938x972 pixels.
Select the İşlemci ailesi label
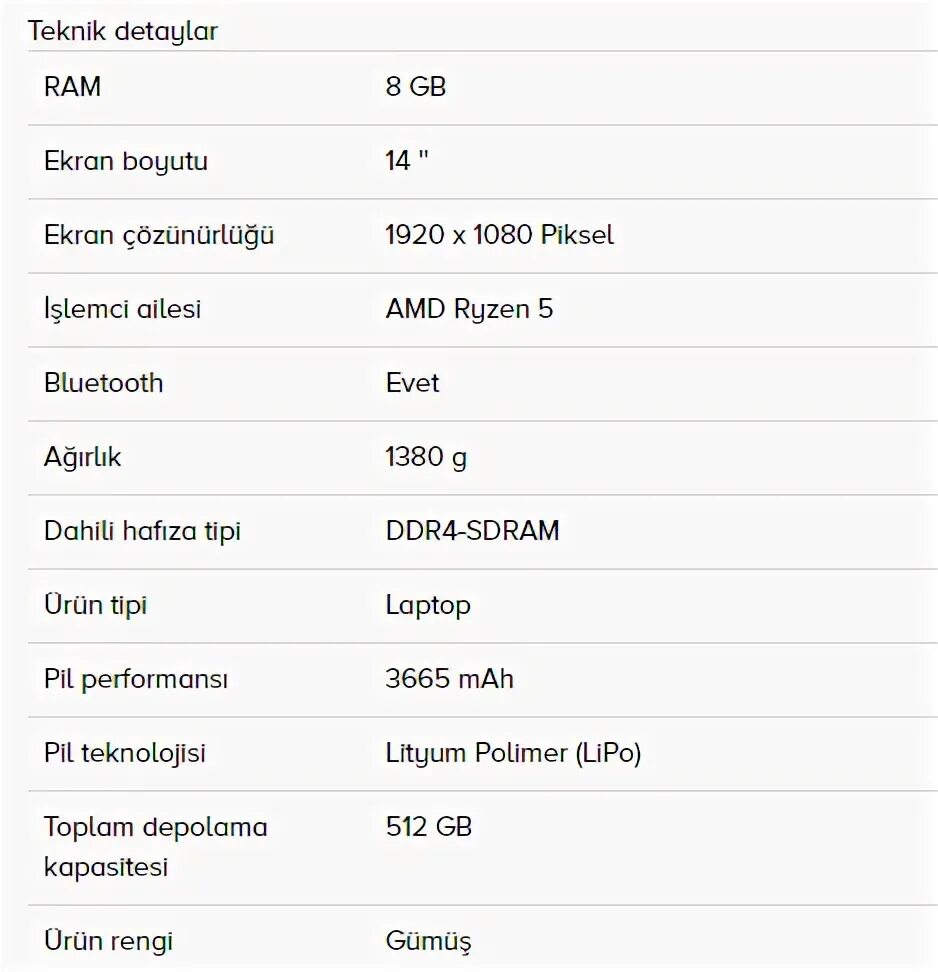tap(123, 309)
